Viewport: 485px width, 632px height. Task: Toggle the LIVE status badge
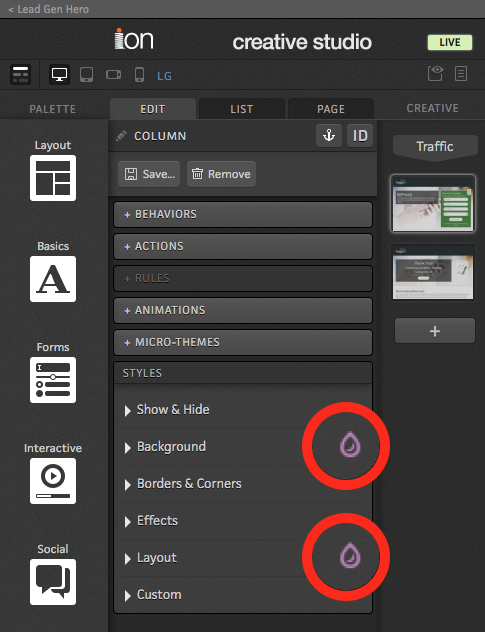point(450,42)
